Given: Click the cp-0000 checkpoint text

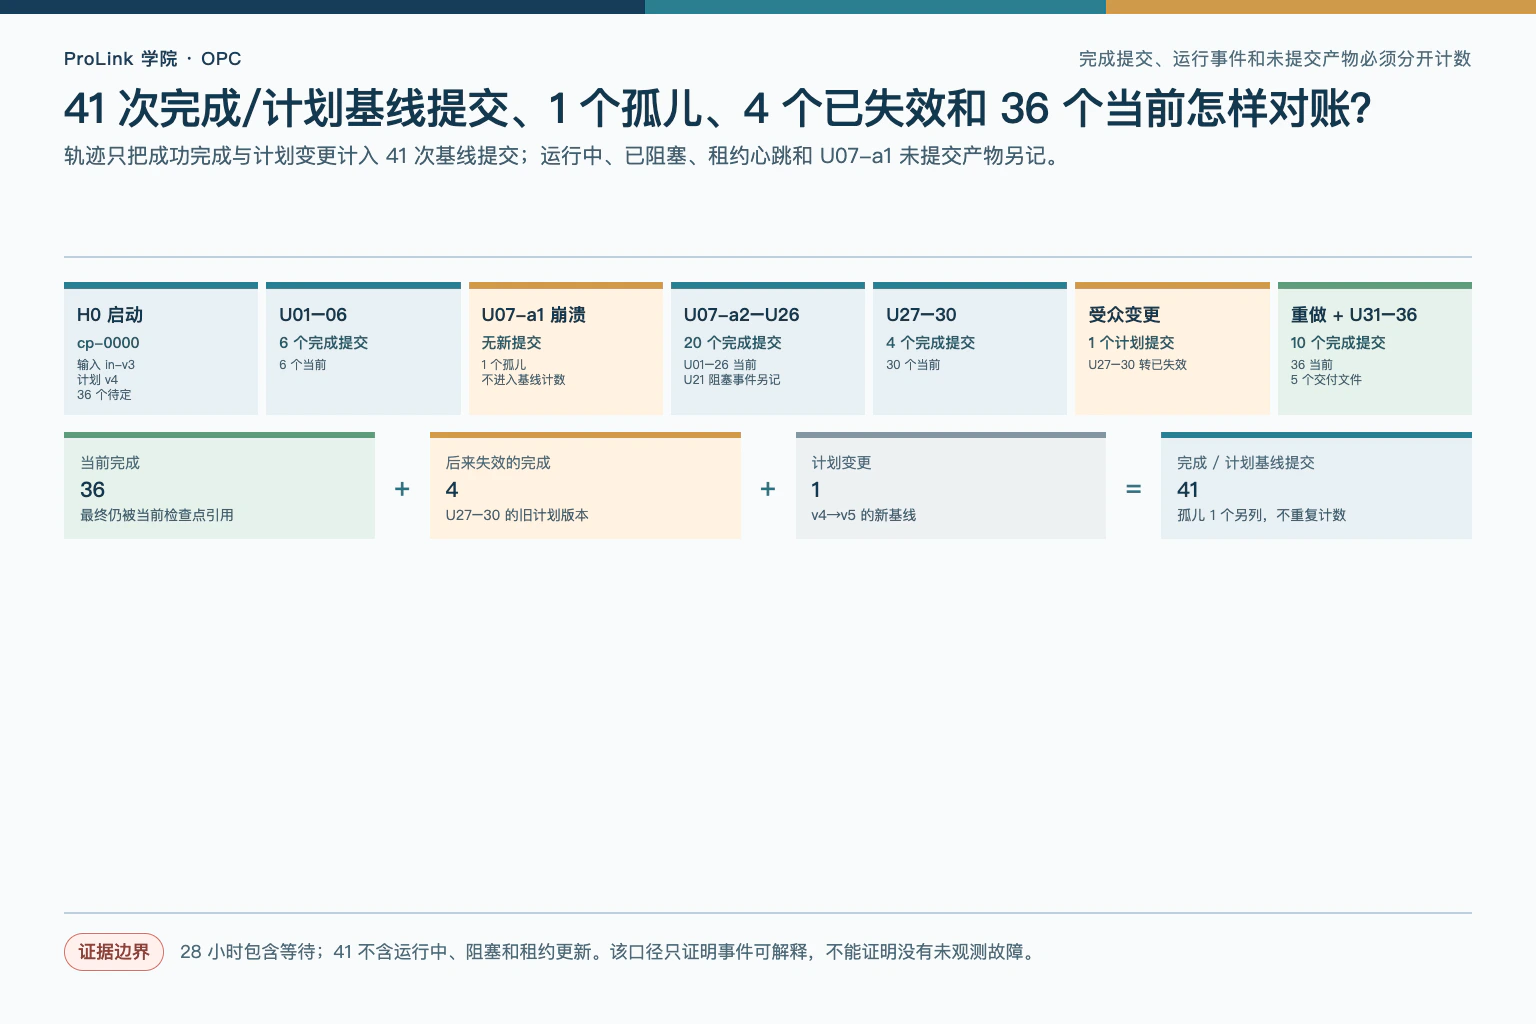Looking at the screenshot, I should 108,343.
